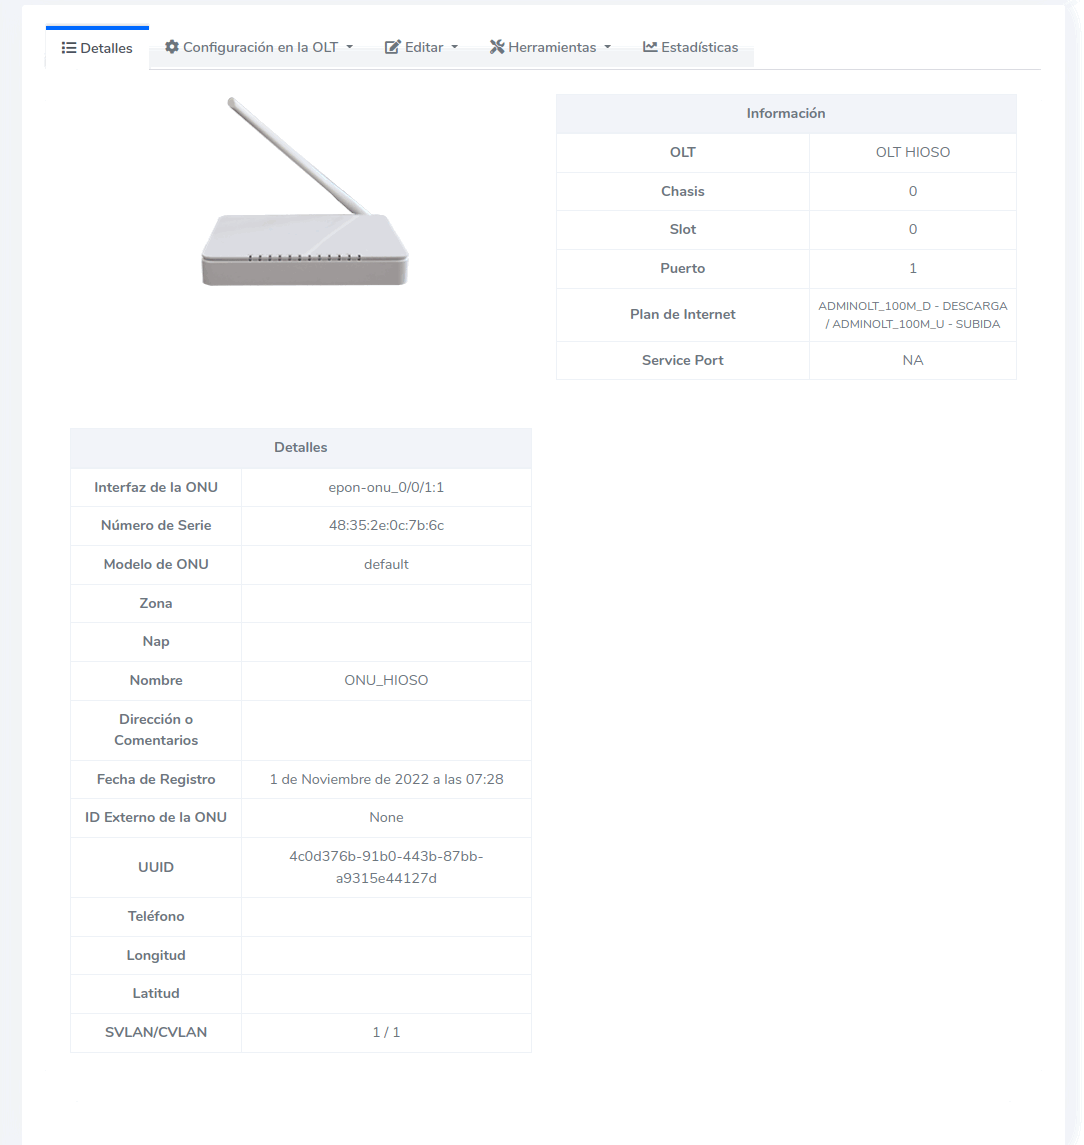Switch to the Estadísticas tab label
This screenshot has width=1084, height=1145.
[x=700, y=47]
